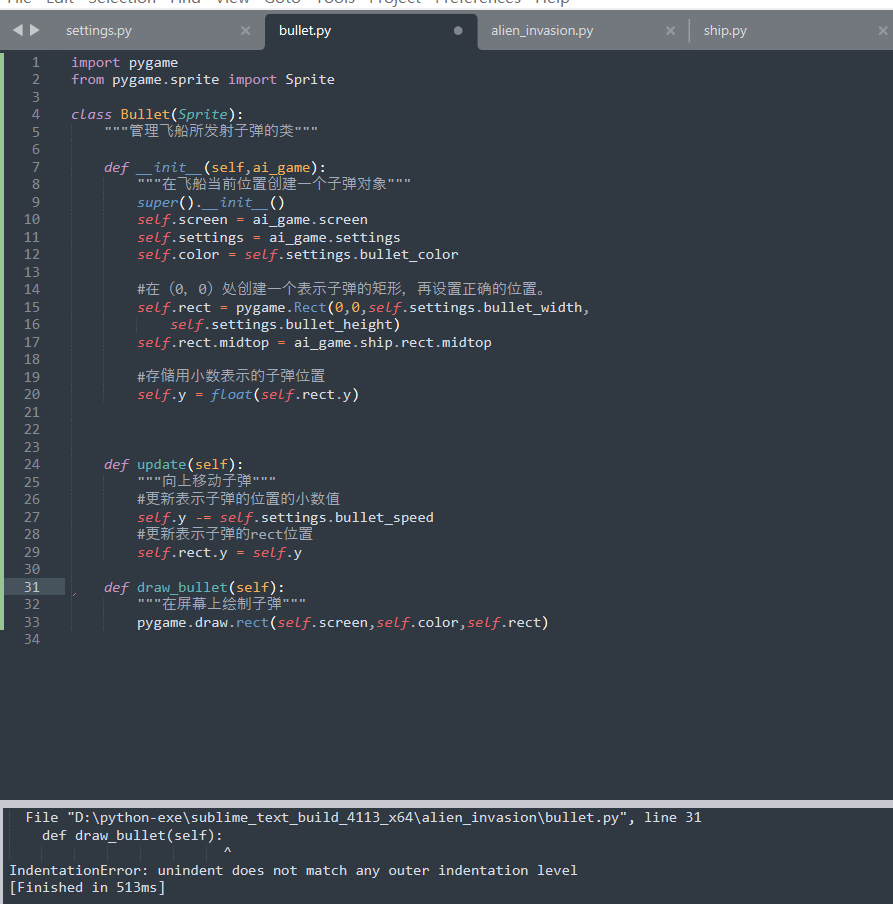Viewport: 893px width, 904px height.
Task: Click the IndentationError message in output panel
Action: pos(293,870)
